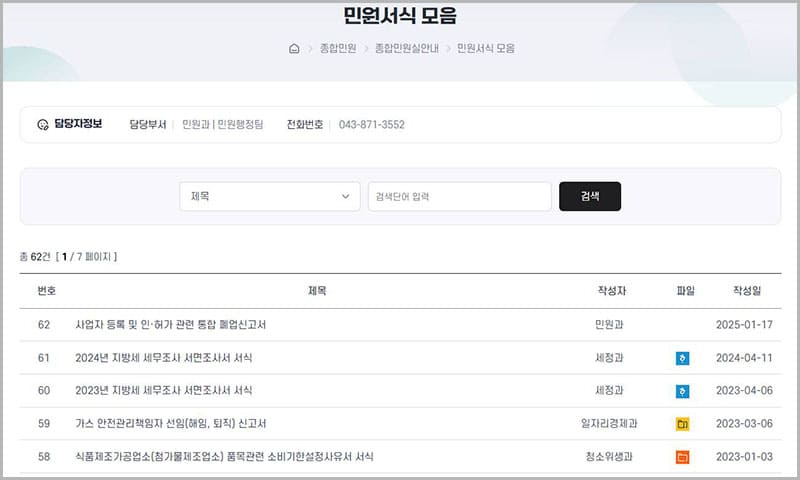This screenshot has height=480, width=800.
Task: Download the file attached to post 61
Action: tap(682, 358)
